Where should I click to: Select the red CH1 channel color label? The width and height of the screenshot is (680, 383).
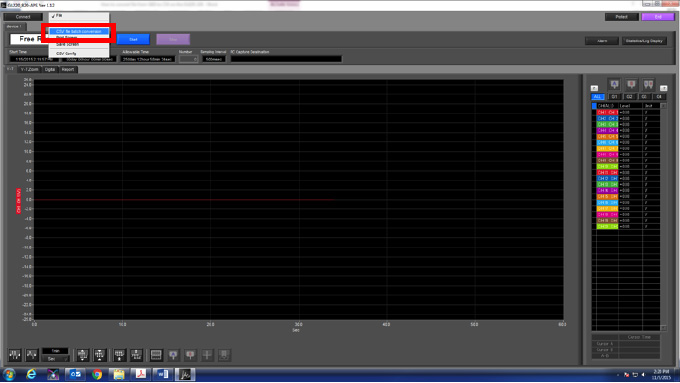pos(607,112)
